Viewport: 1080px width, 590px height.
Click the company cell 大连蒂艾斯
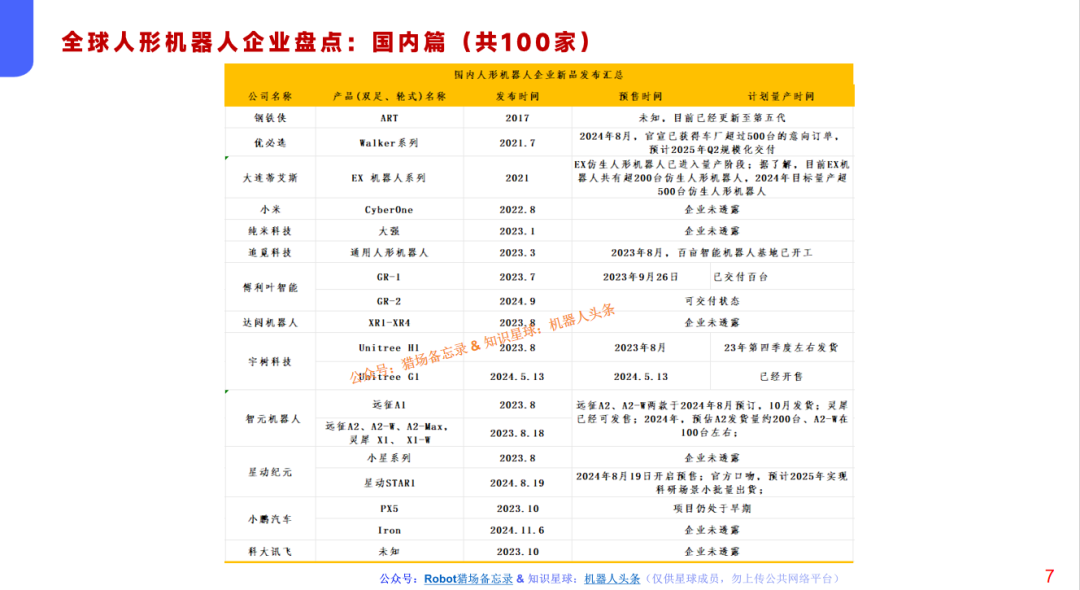pyautogui.click(x=270, y=178)
